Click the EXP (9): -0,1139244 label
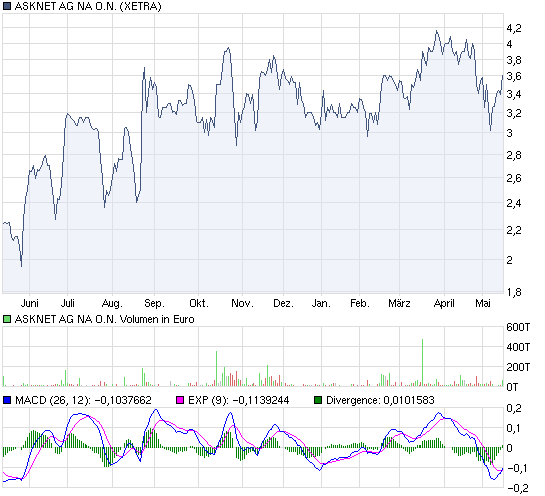This screenshot has height=496, width=545. (238, 400)
